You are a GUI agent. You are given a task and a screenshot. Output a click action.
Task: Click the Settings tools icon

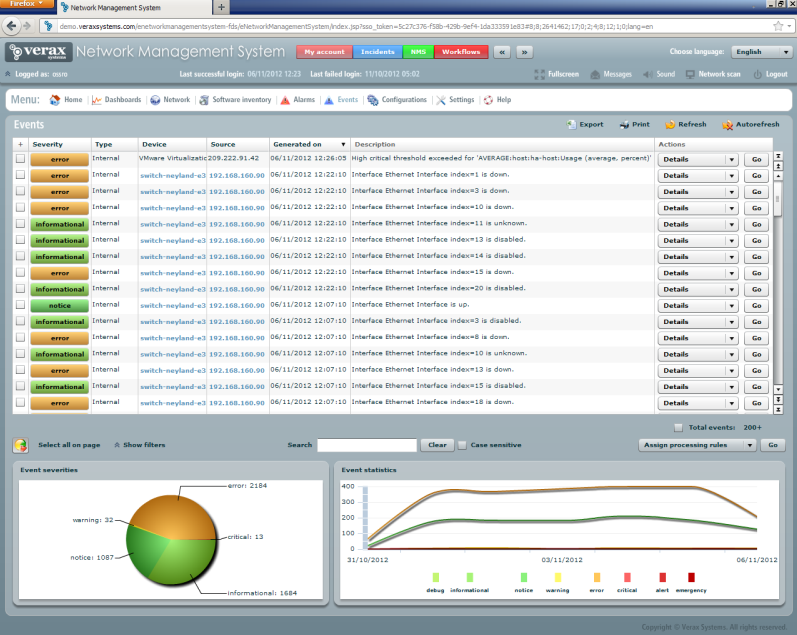click(x=441, y=100)
